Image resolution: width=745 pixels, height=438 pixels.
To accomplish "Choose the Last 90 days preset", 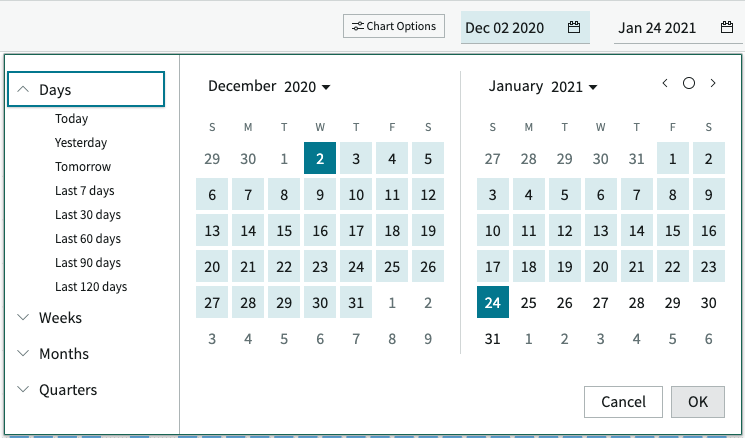I will pos(88,263).
